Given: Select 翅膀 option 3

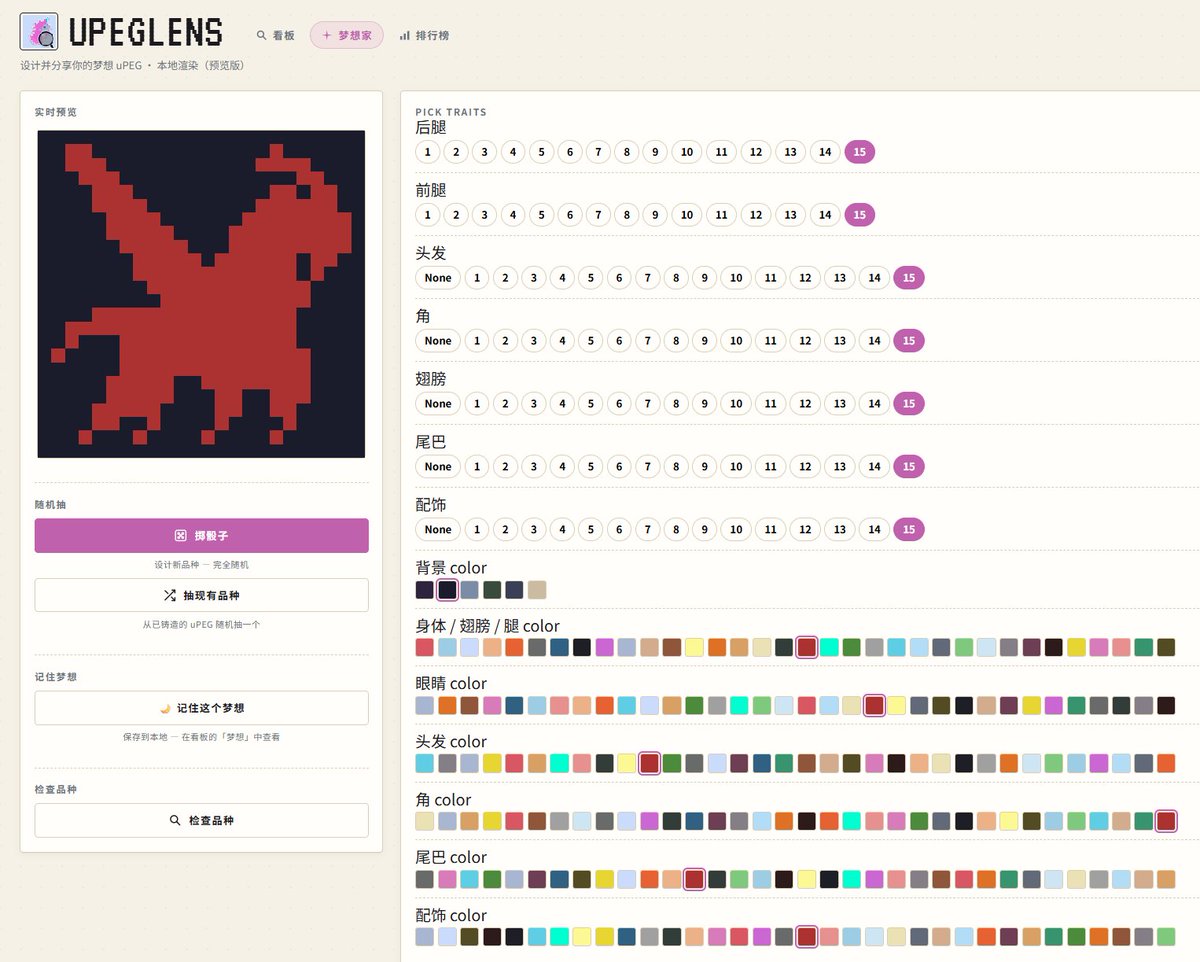Looking at the screenshot, I should click(x=534, y=404).
